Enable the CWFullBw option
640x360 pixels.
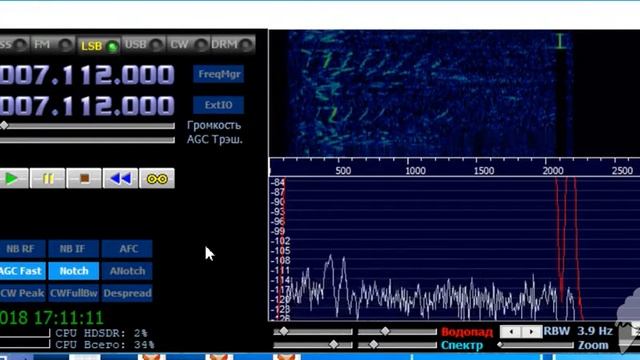point(73,293)
